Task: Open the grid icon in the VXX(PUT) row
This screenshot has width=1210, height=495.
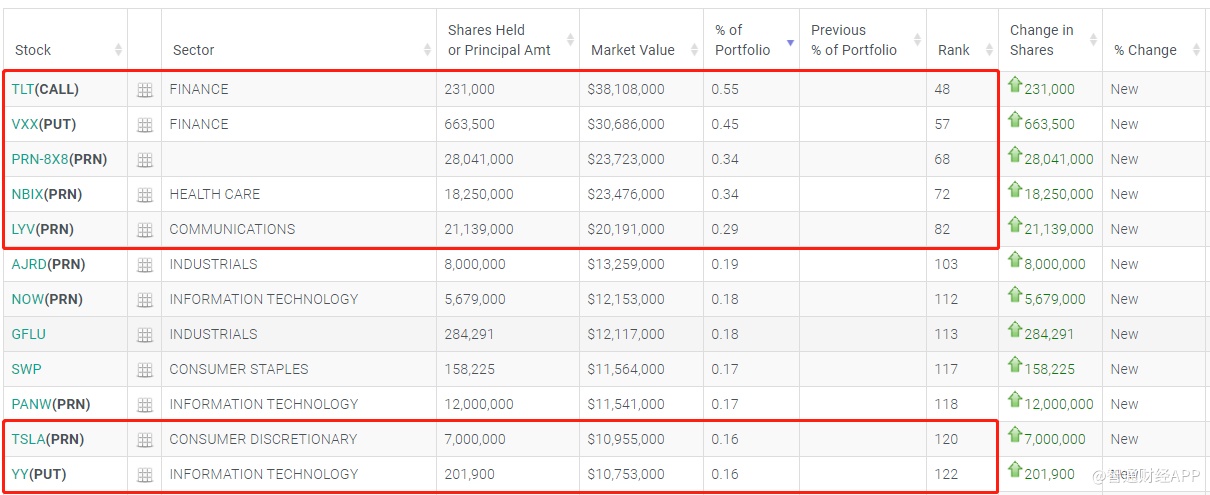Action: 145,125
